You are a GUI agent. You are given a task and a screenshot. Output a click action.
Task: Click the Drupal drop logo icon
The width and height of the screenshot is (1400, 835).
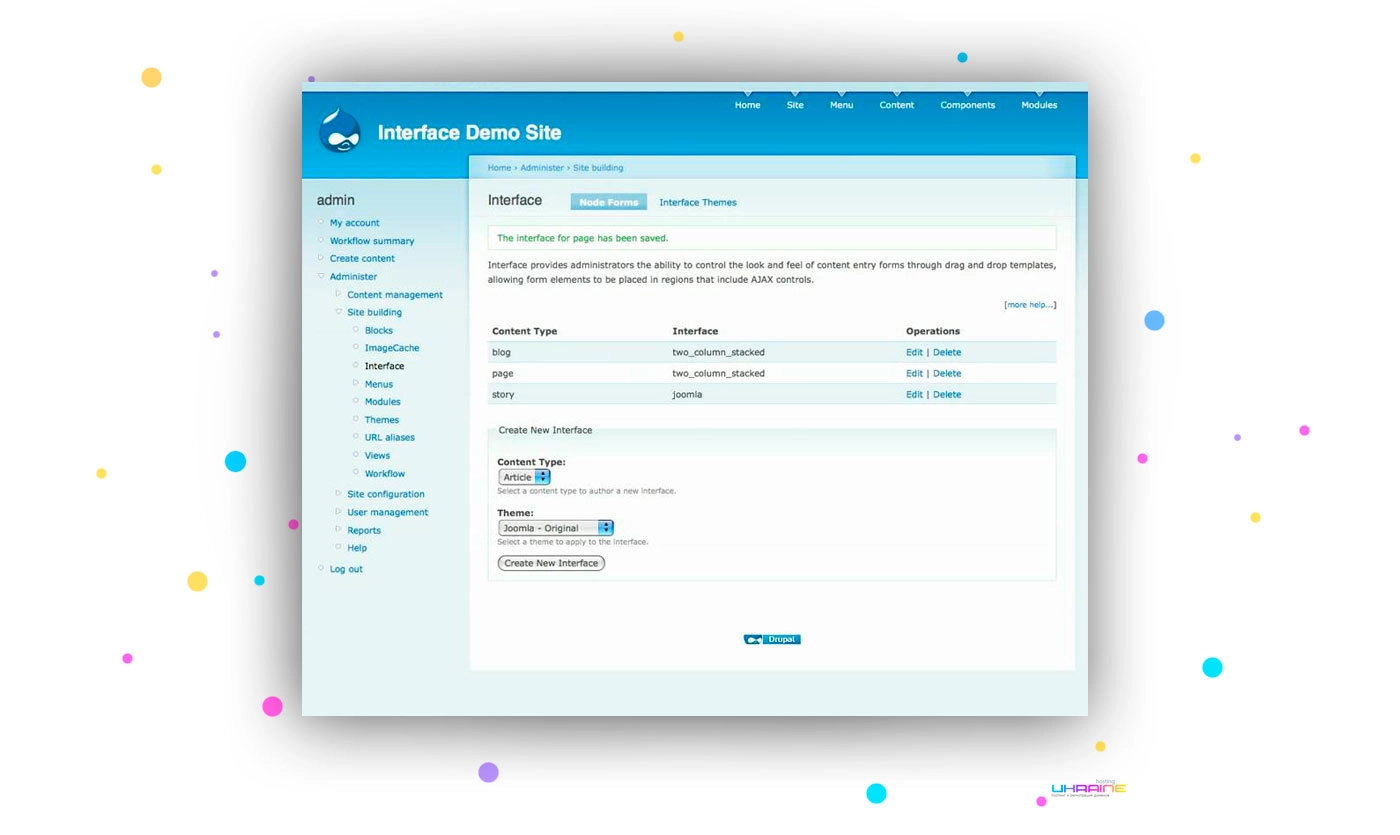(339, 131)
